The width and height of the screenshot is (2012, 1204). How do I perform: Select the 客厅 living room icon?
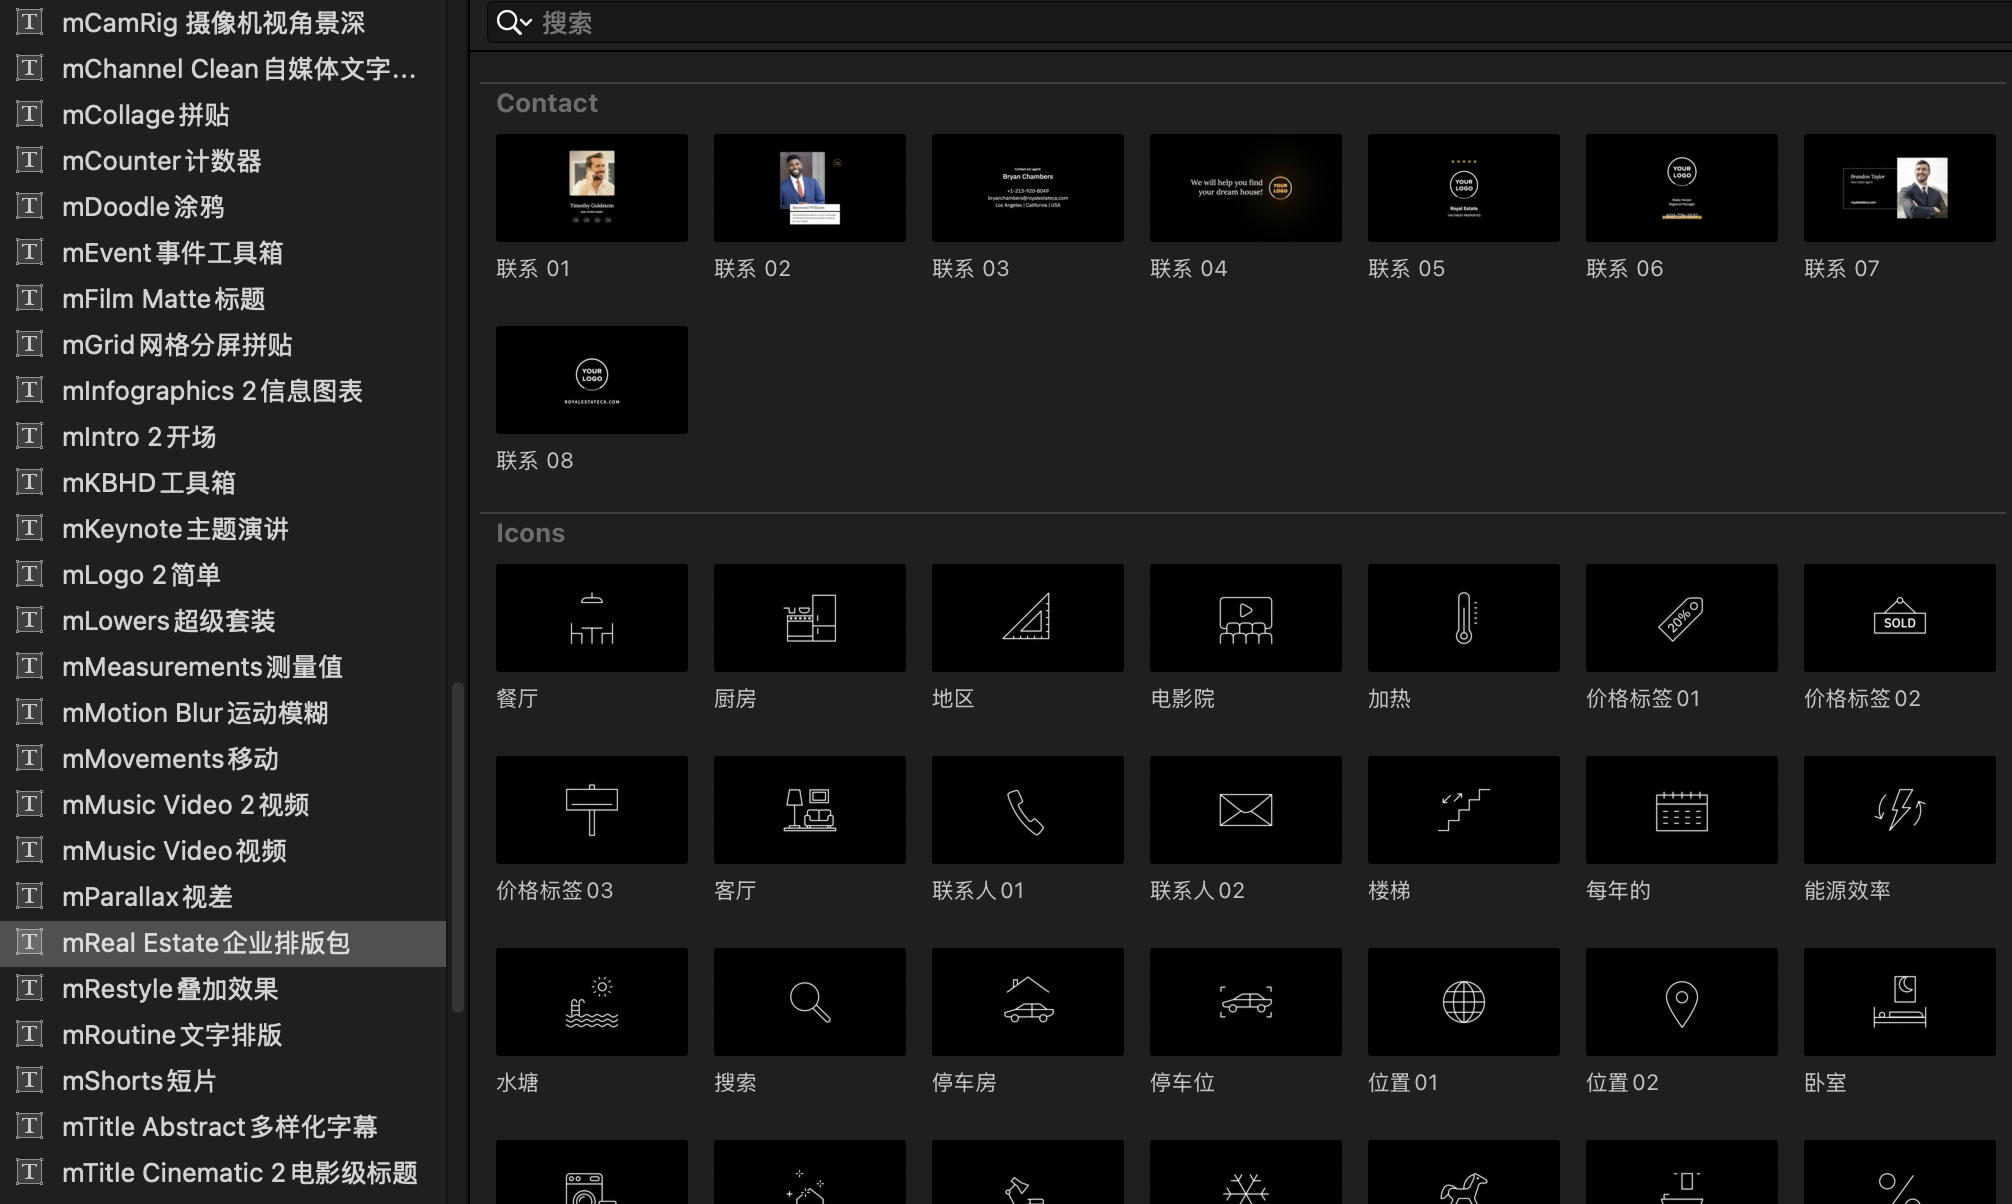[810, 810]
